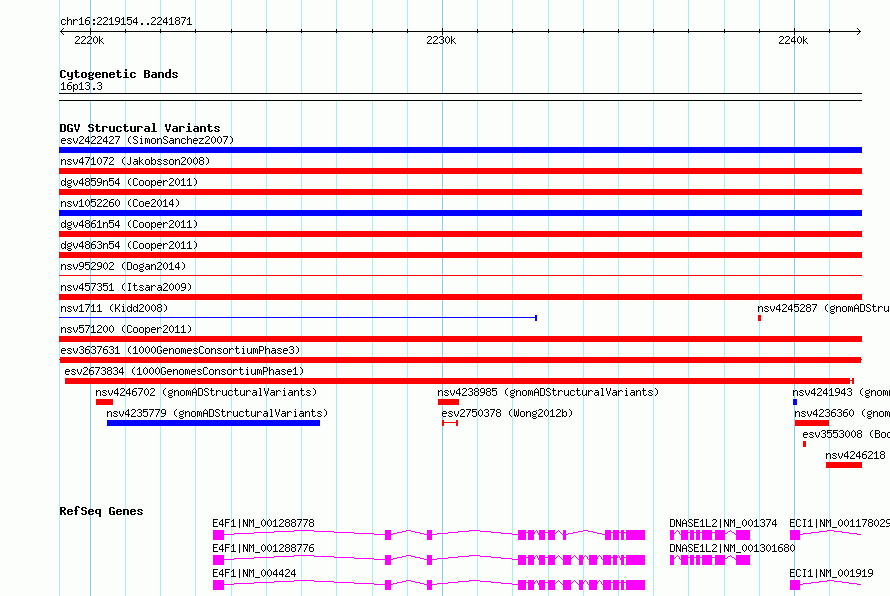Viewport: 890px width, 596px height.
Task: Click the nsv4241943 variant label
Action: (x=841, y=392)
